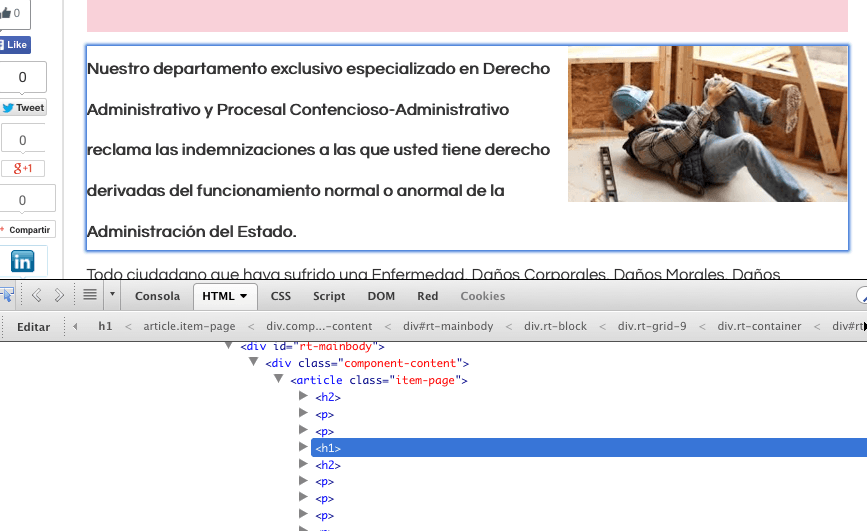The height and width of the screenshot is (531, 867).
Task: Click the Editar button
Action: (x=34, y=327)
